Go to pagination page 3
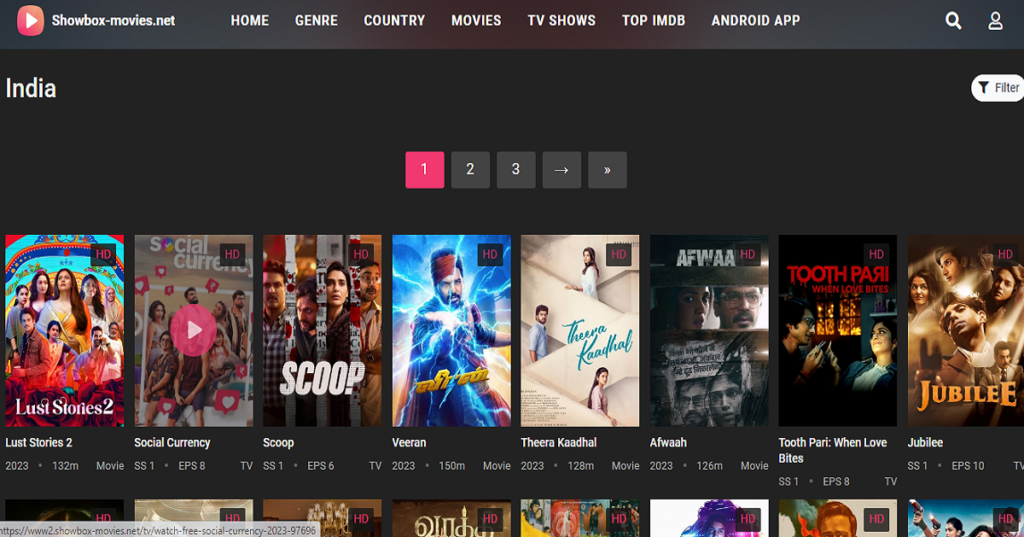Viewport: 1024px width, 537px height. coord(516,170)
